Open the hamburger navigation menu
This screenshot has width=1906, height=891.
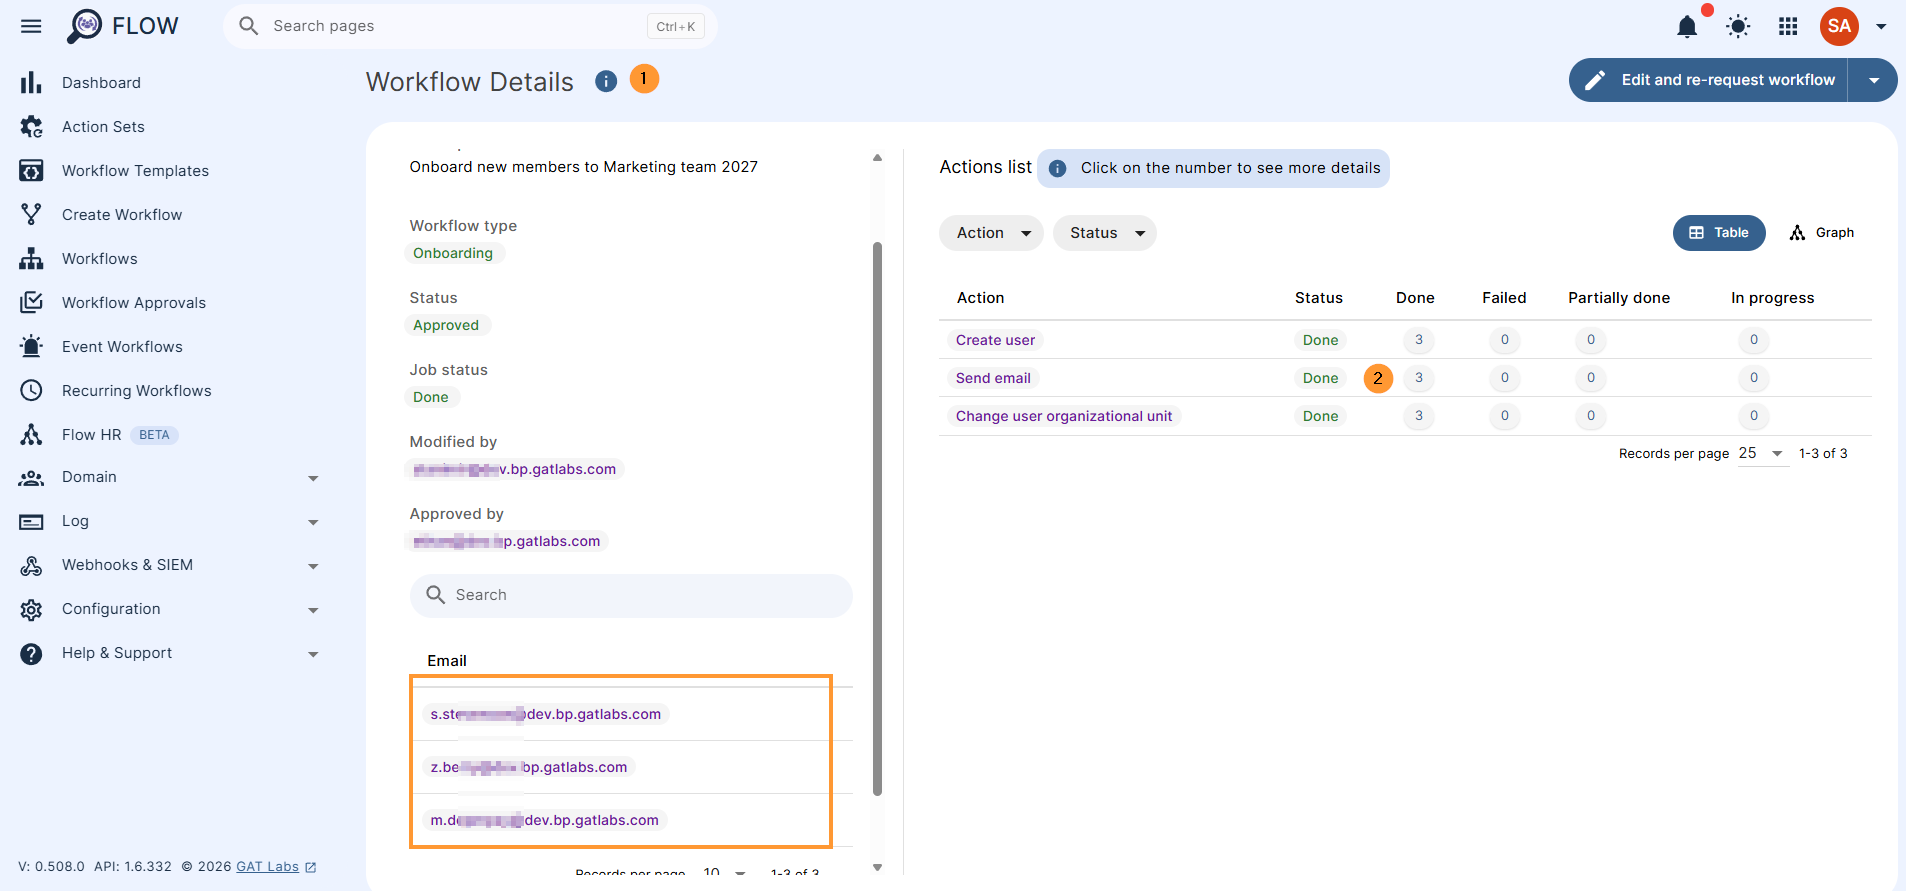[x=31, y=26]
